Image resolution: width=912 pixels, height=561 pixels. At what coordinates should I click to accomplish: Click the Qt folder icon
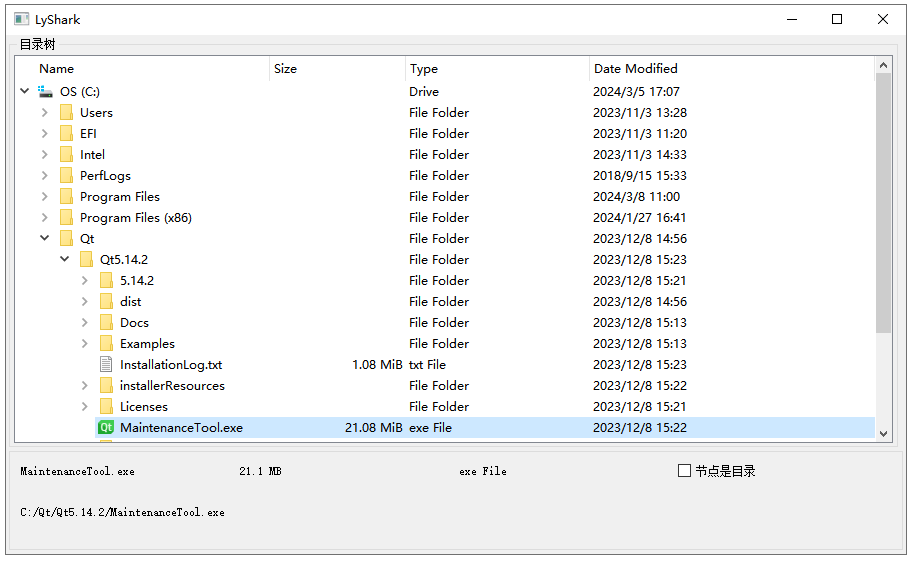click(66, 238)
